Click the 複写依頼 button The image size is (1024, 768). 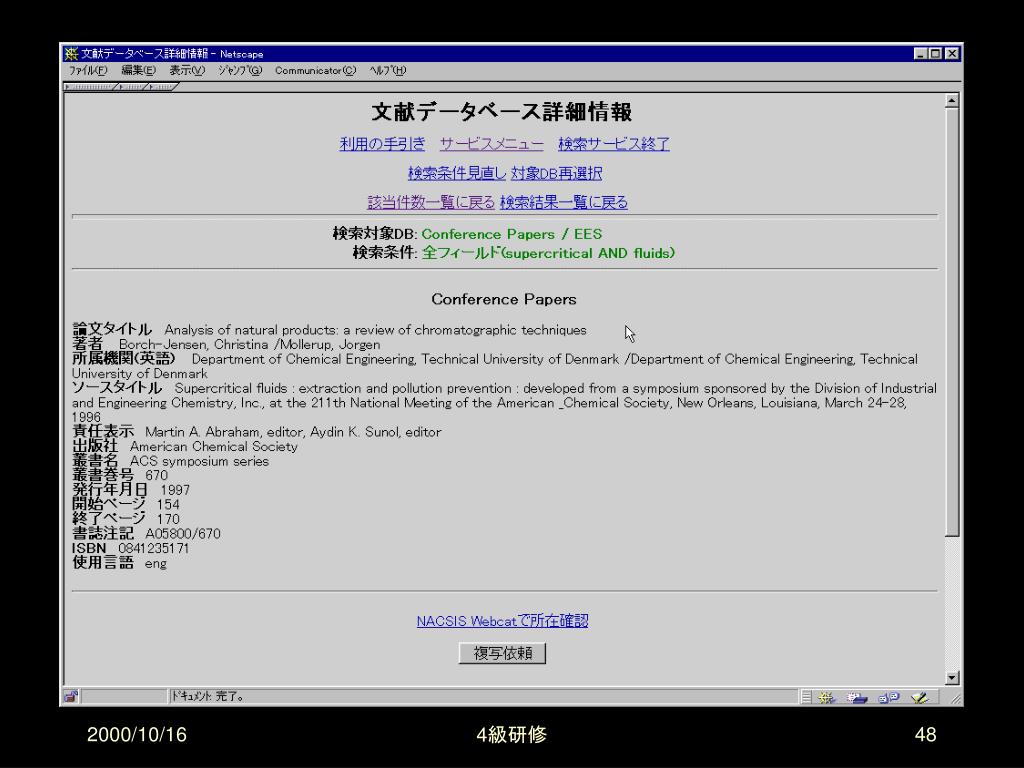coord(502,653)
